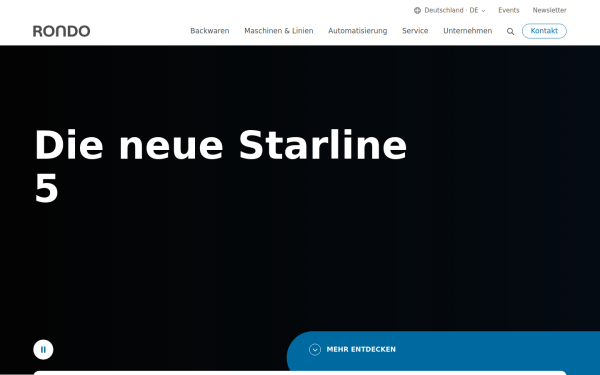Open the search magnifier icon

click(510, 31)
